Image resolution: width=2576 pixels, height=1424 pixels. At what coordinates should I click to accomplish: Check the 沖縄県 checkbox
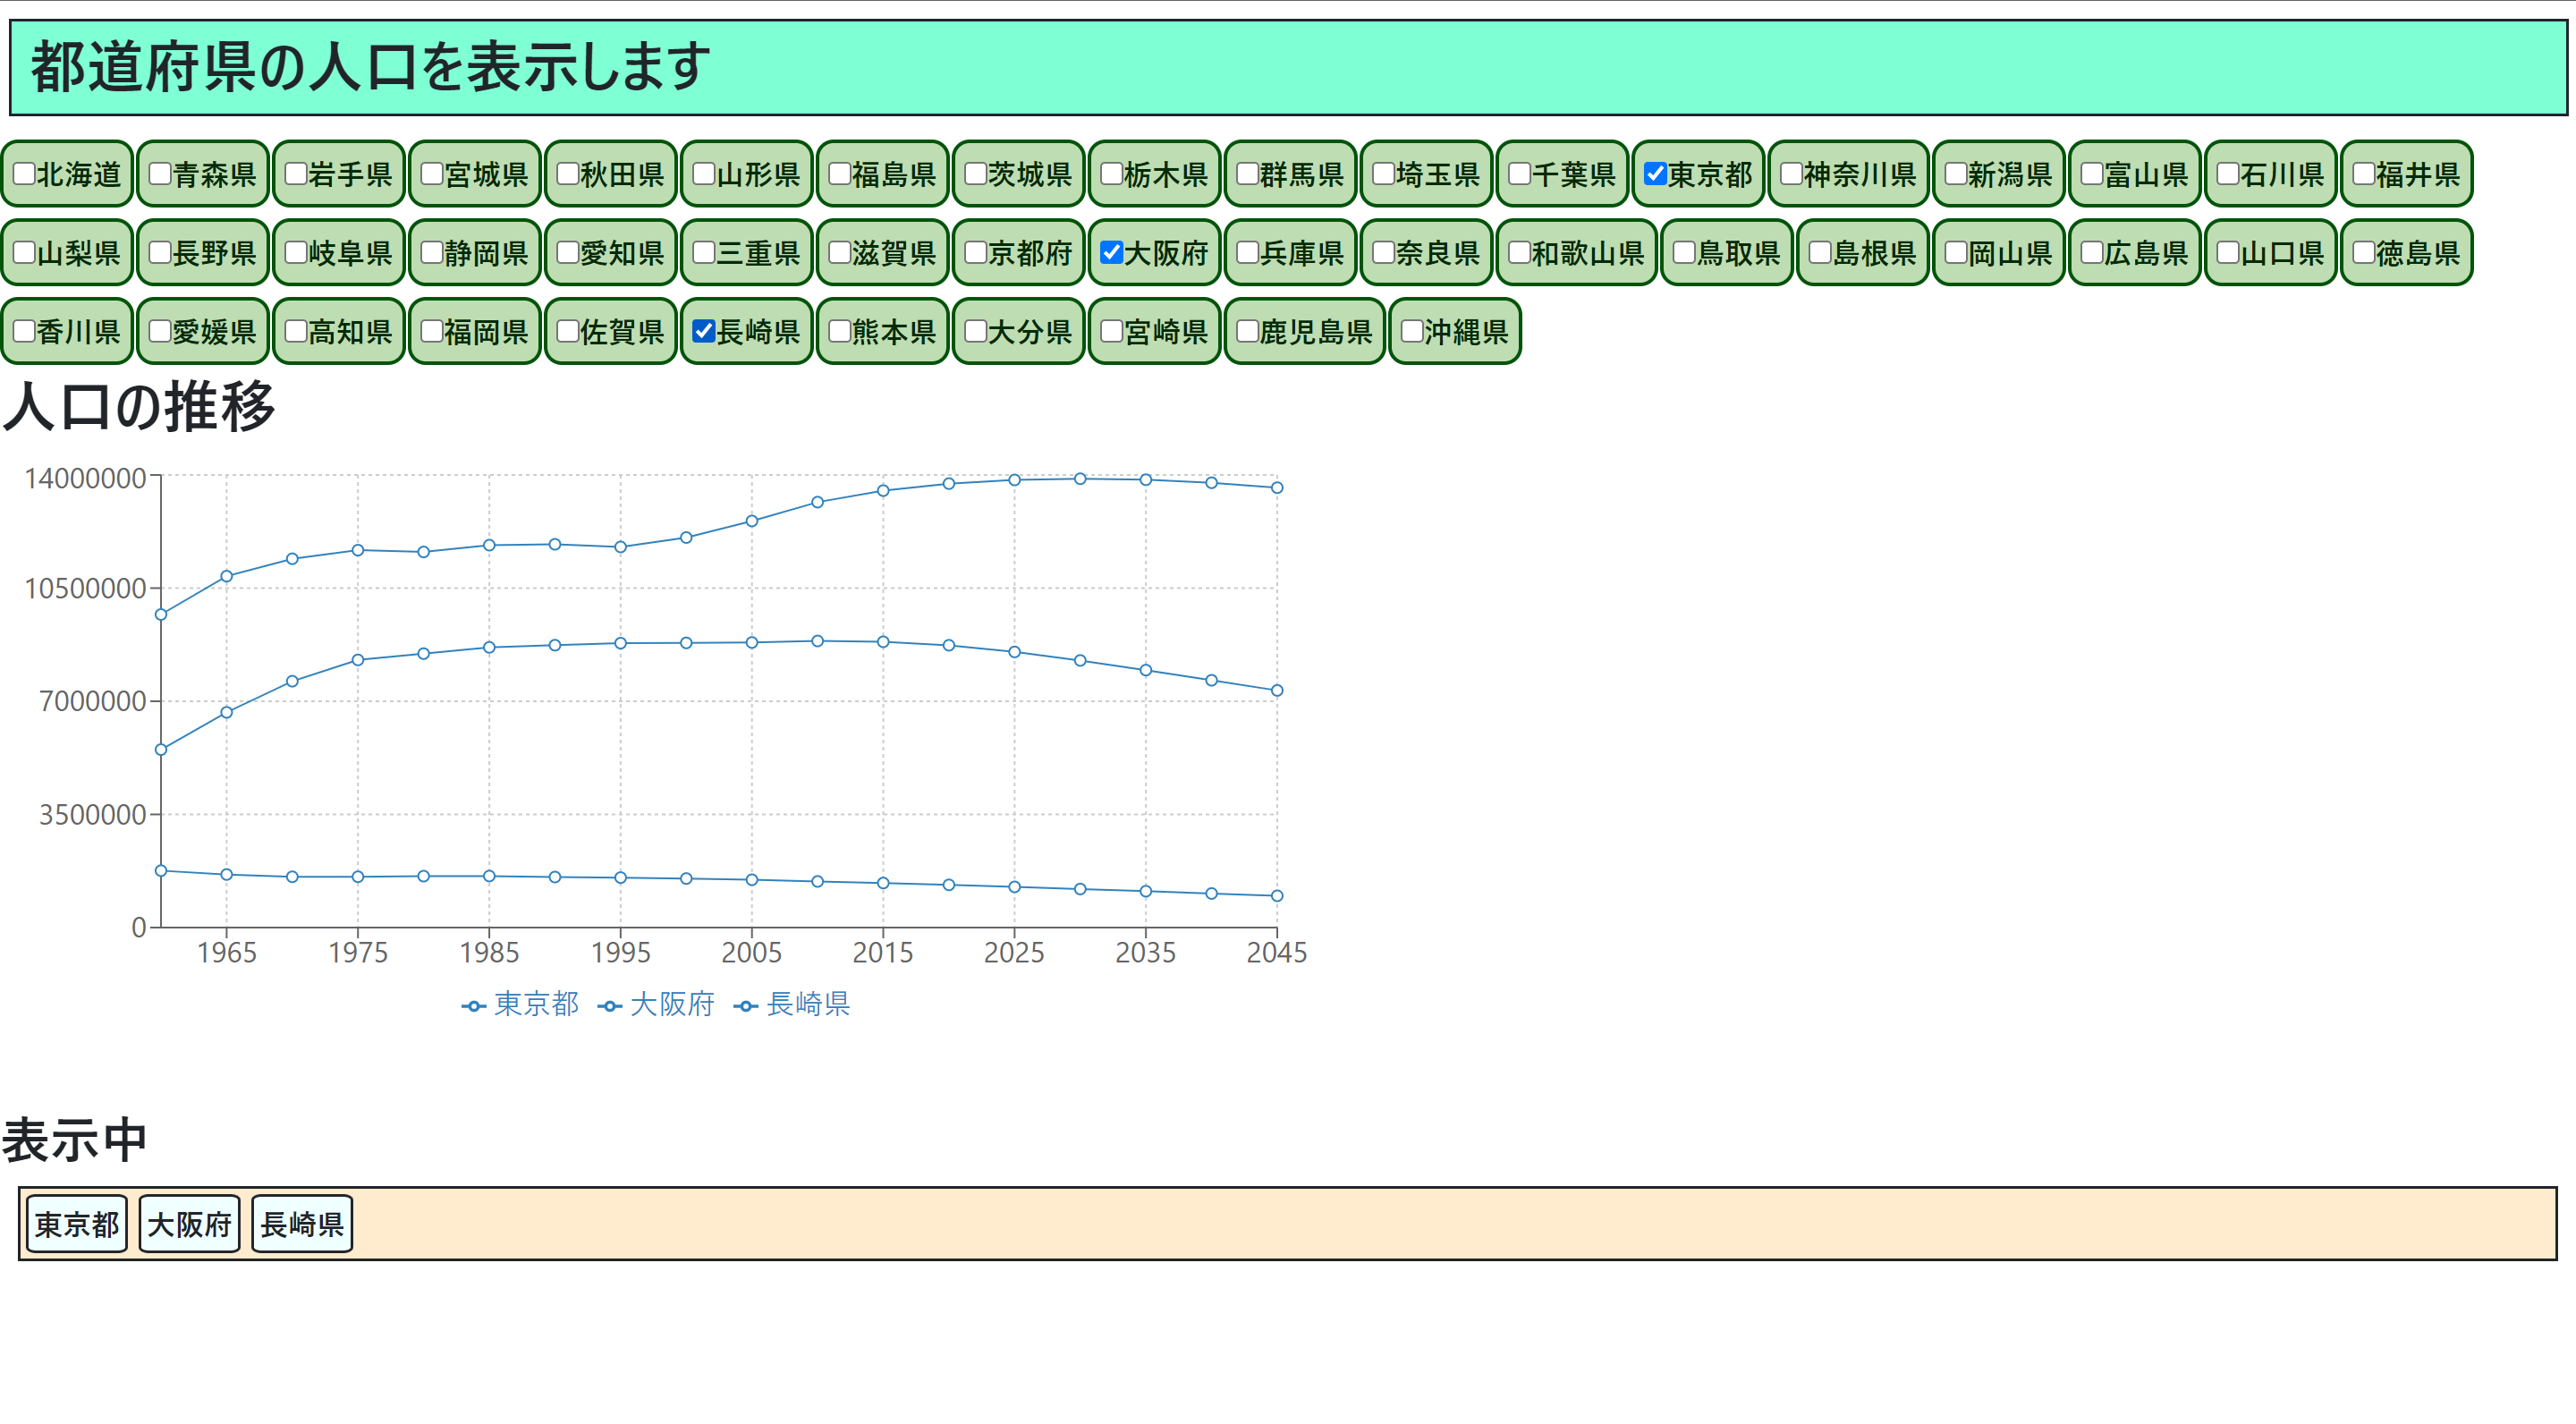[x=1410, y=331]
